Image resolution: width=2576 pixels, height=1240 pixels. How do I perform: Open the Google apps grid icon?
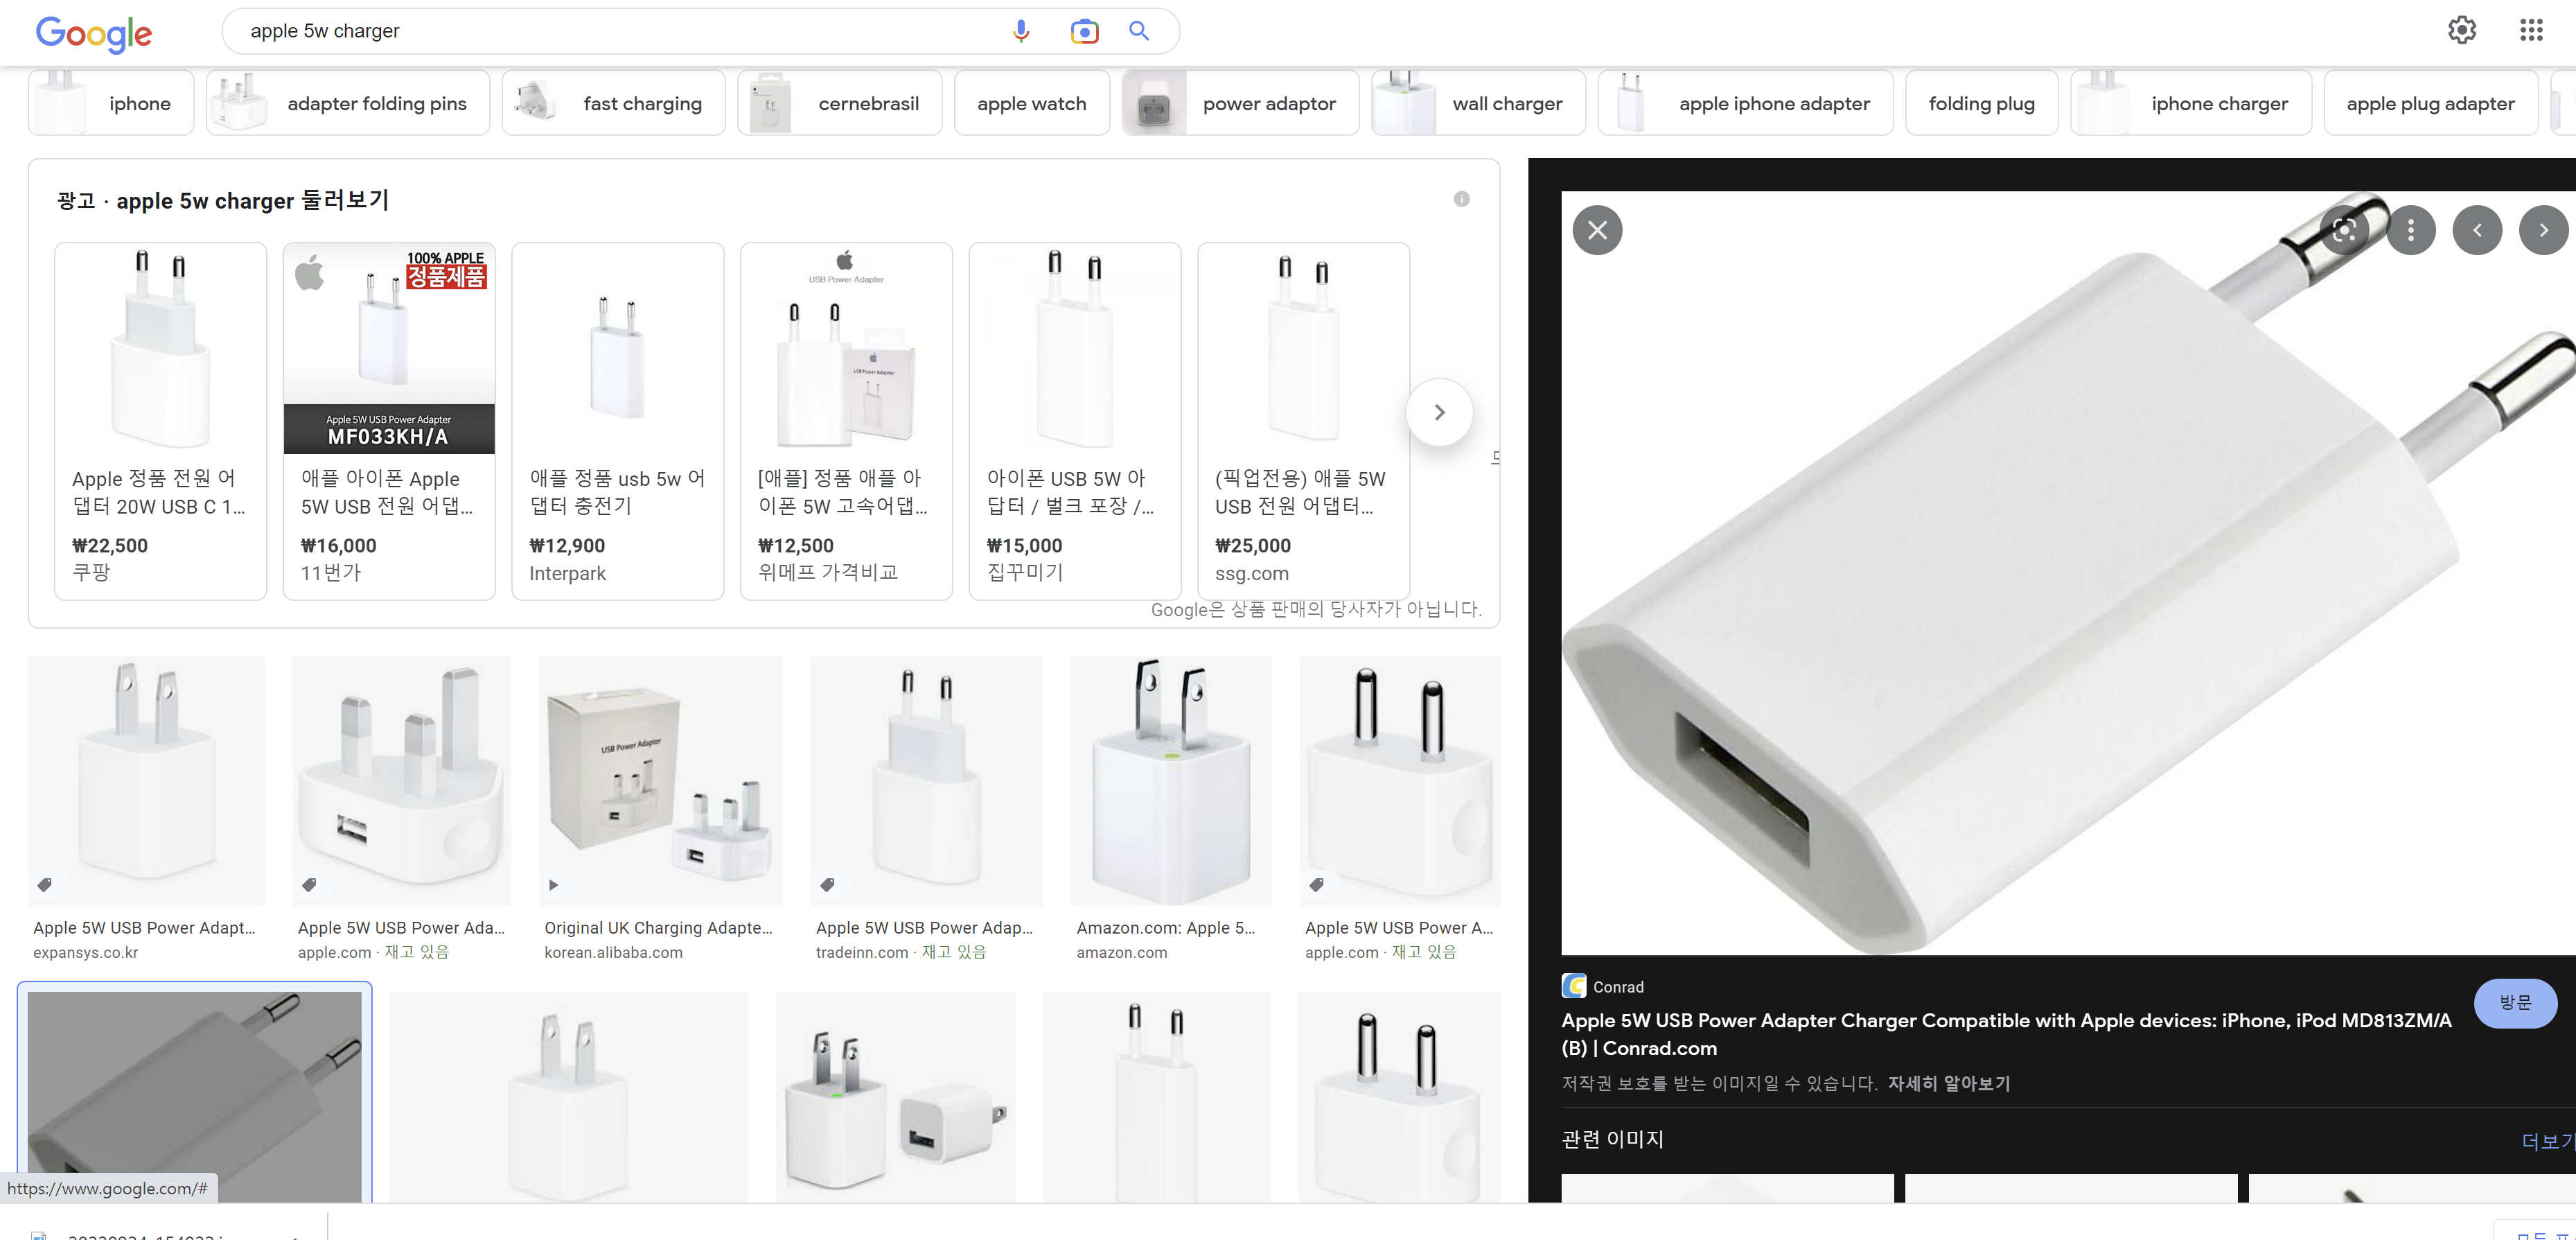(x=2531, y=30)
